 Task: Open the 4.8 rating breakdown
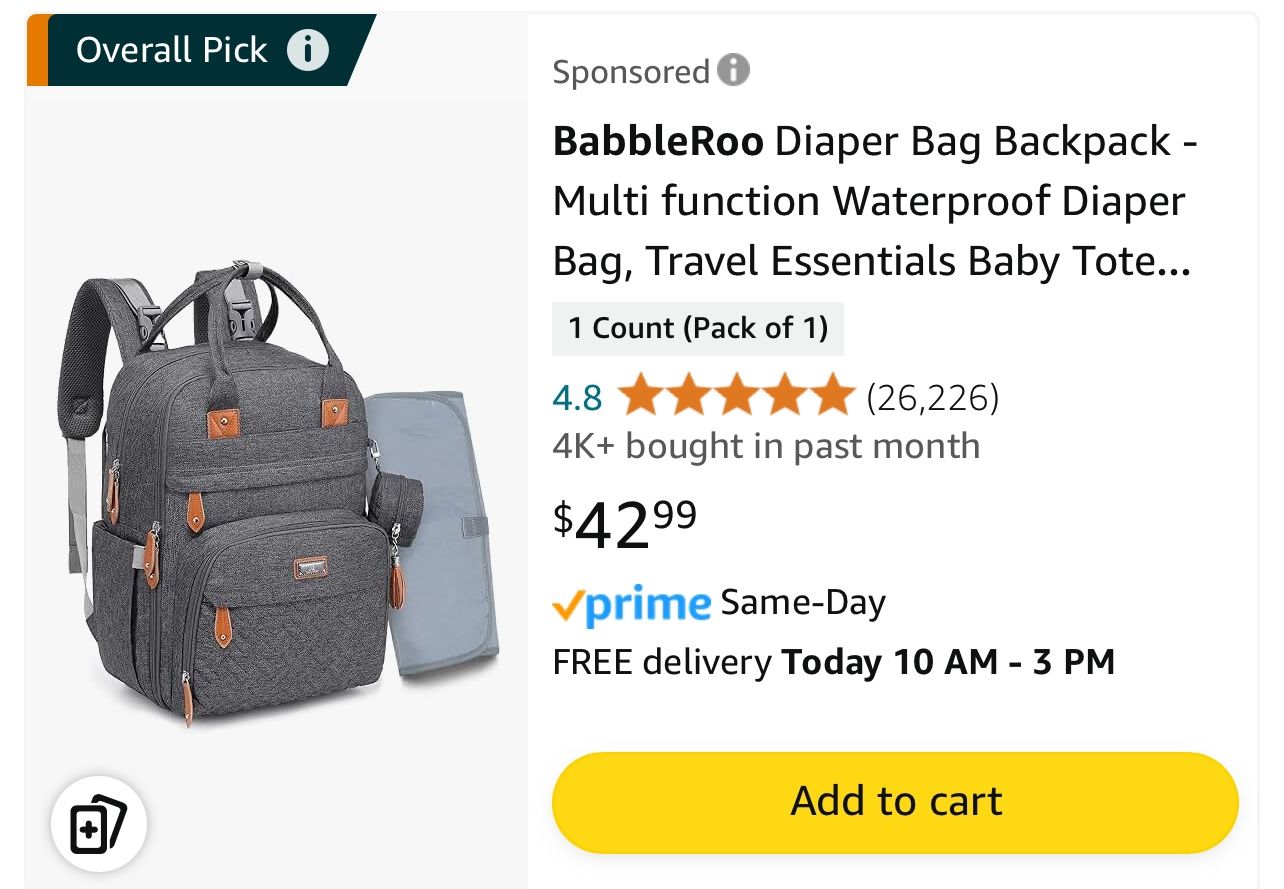tap(577, 395)
